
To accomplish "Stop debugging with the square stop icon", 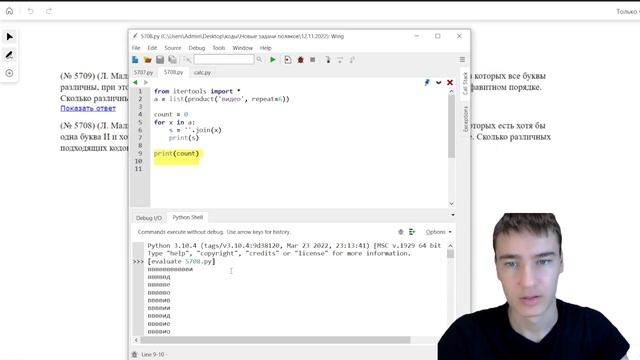I will 313,60.
